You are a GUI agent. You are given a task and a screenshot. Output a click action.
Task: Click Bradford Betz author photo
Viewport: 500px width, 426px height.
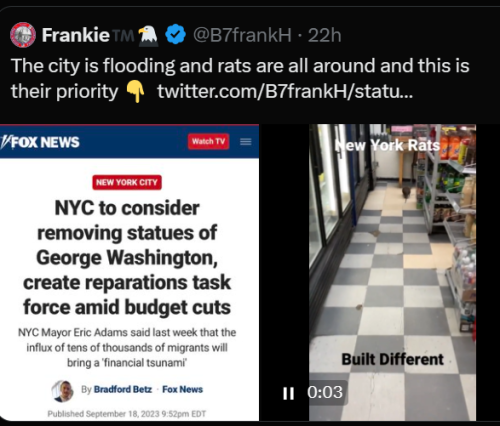pos(63,391)
